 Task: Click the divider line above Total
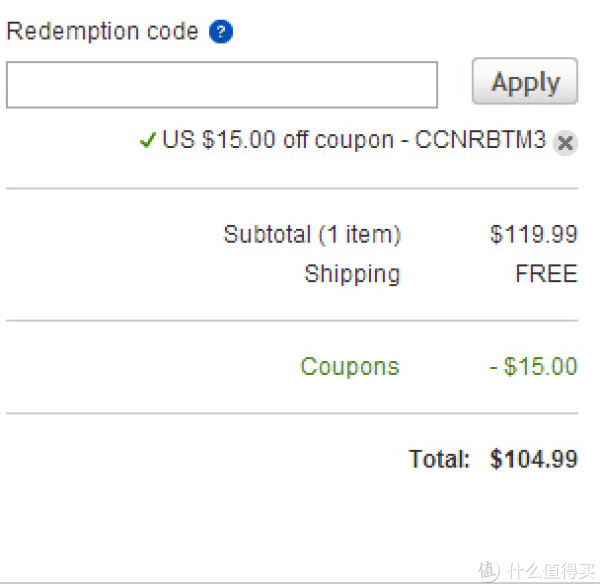(292, 414)
